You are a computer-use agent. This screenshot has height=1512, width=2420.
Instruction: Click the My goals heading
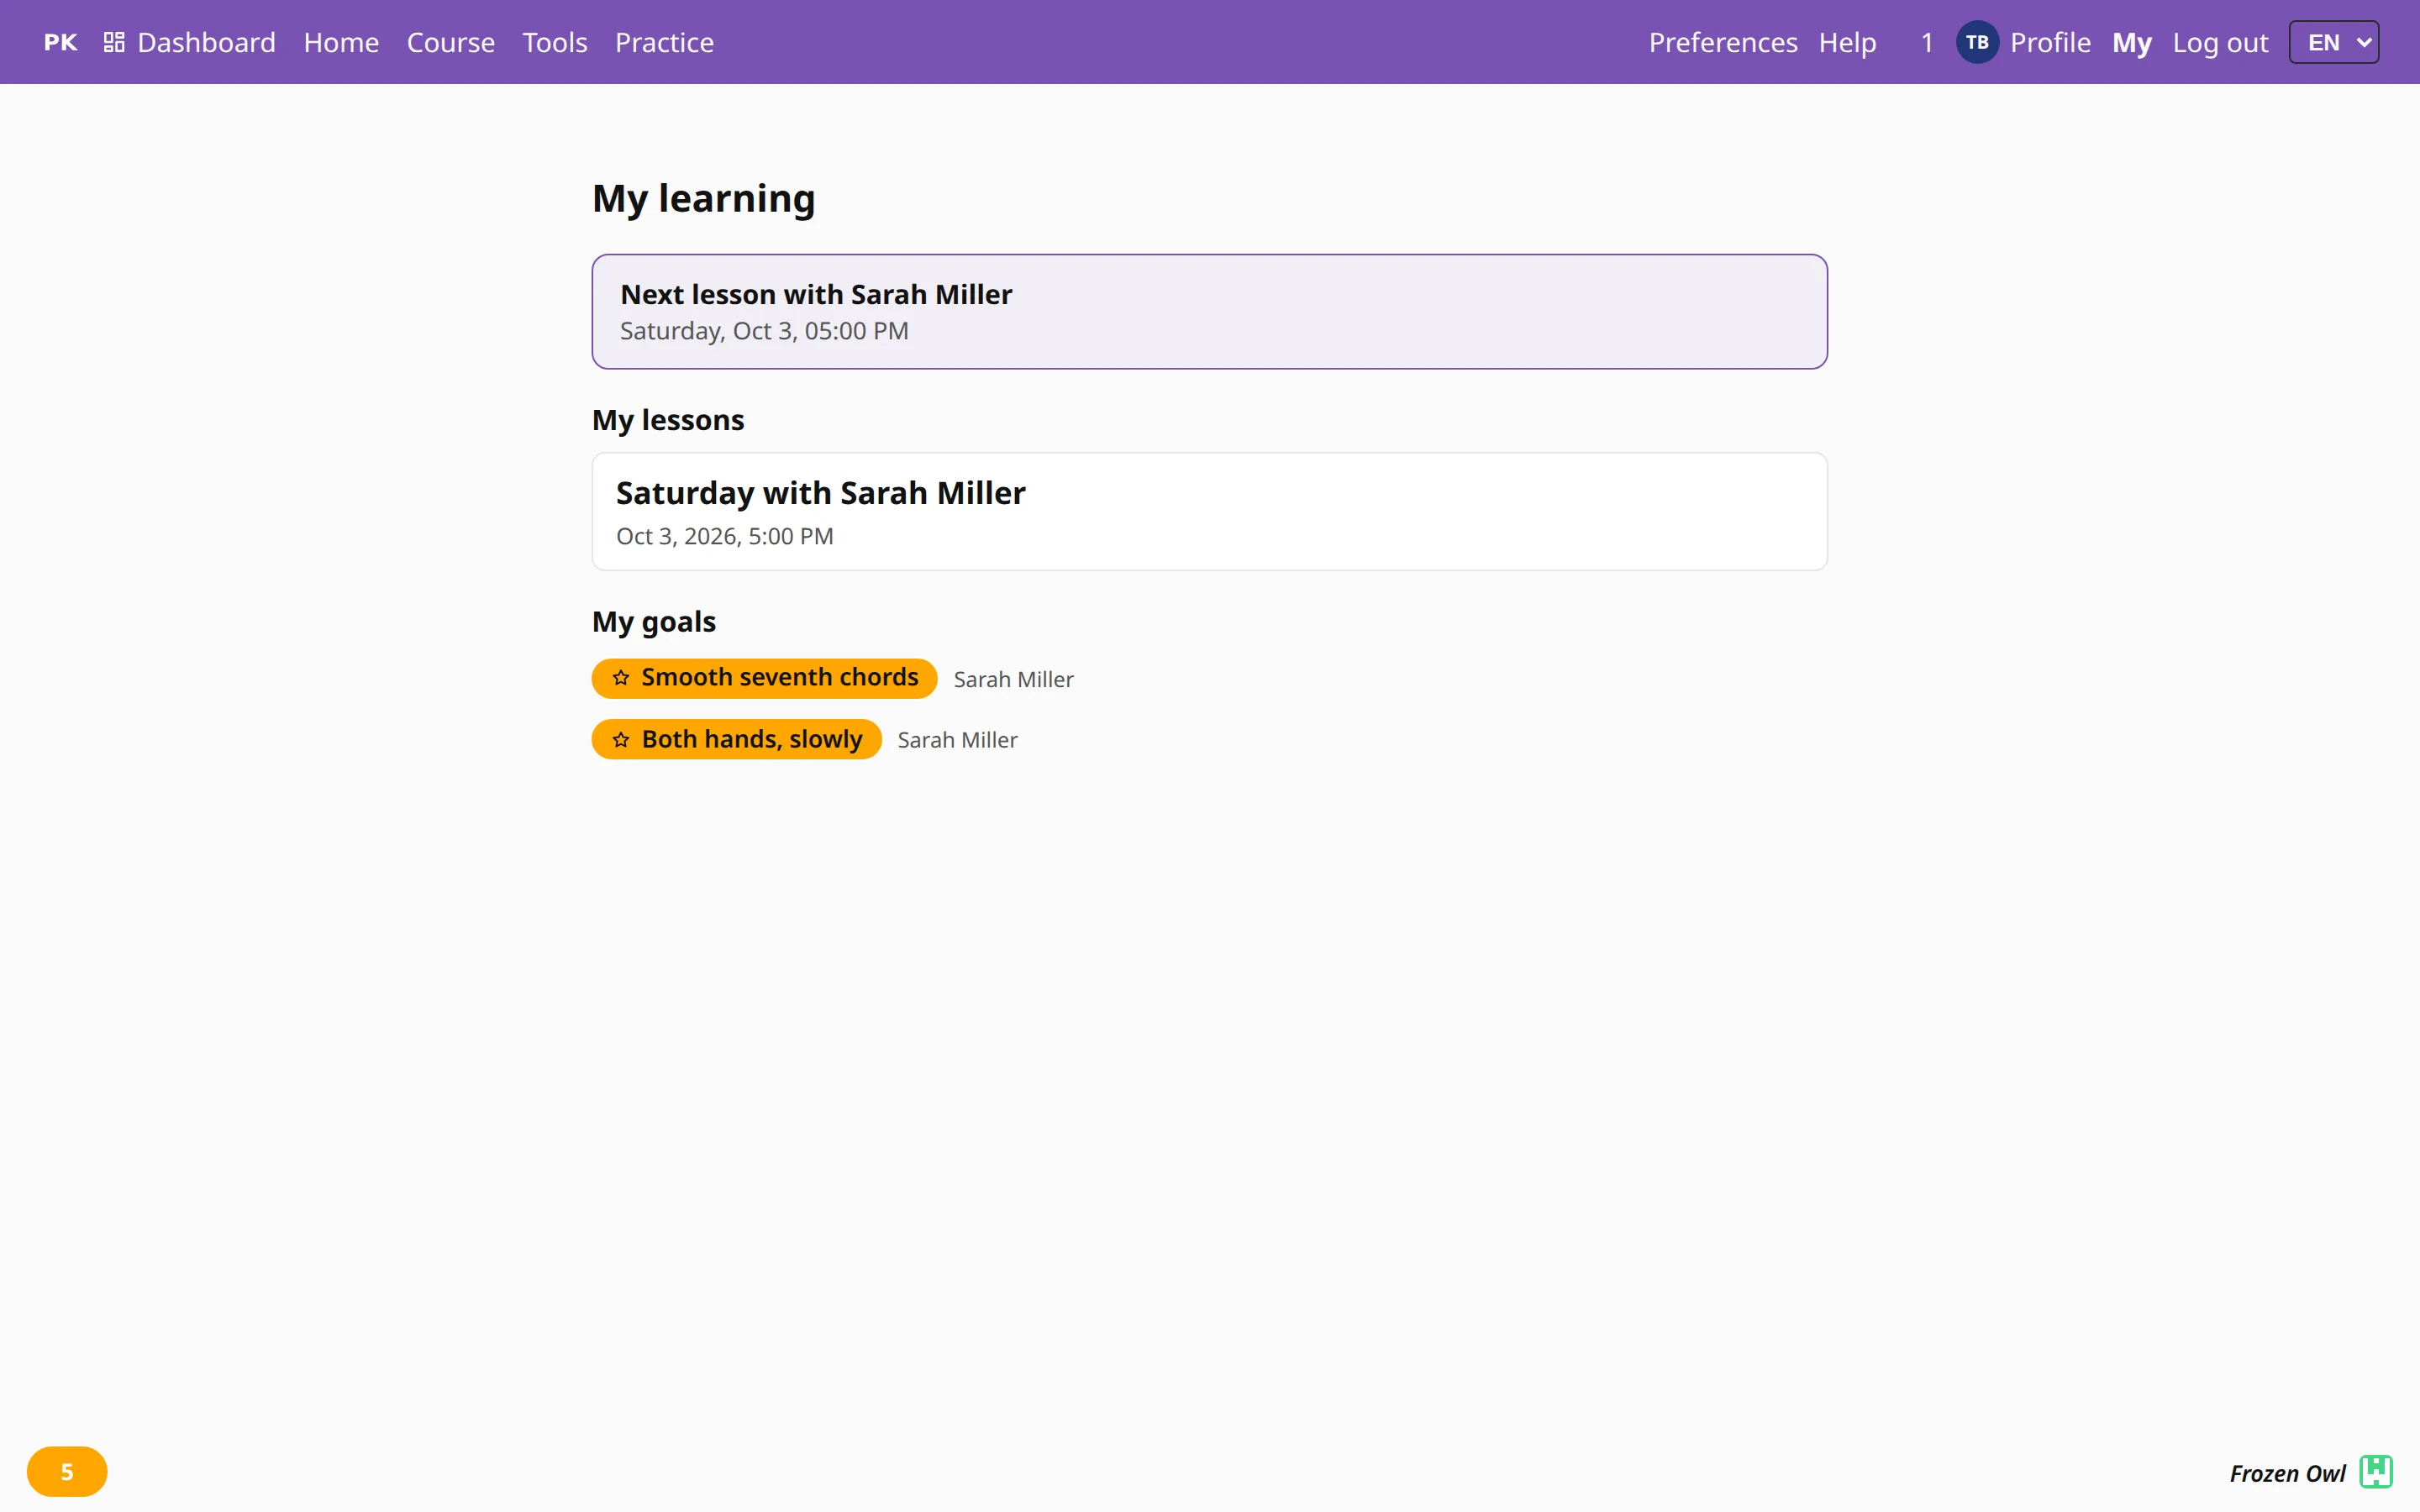pyautogui.click(x=654, y=622)
